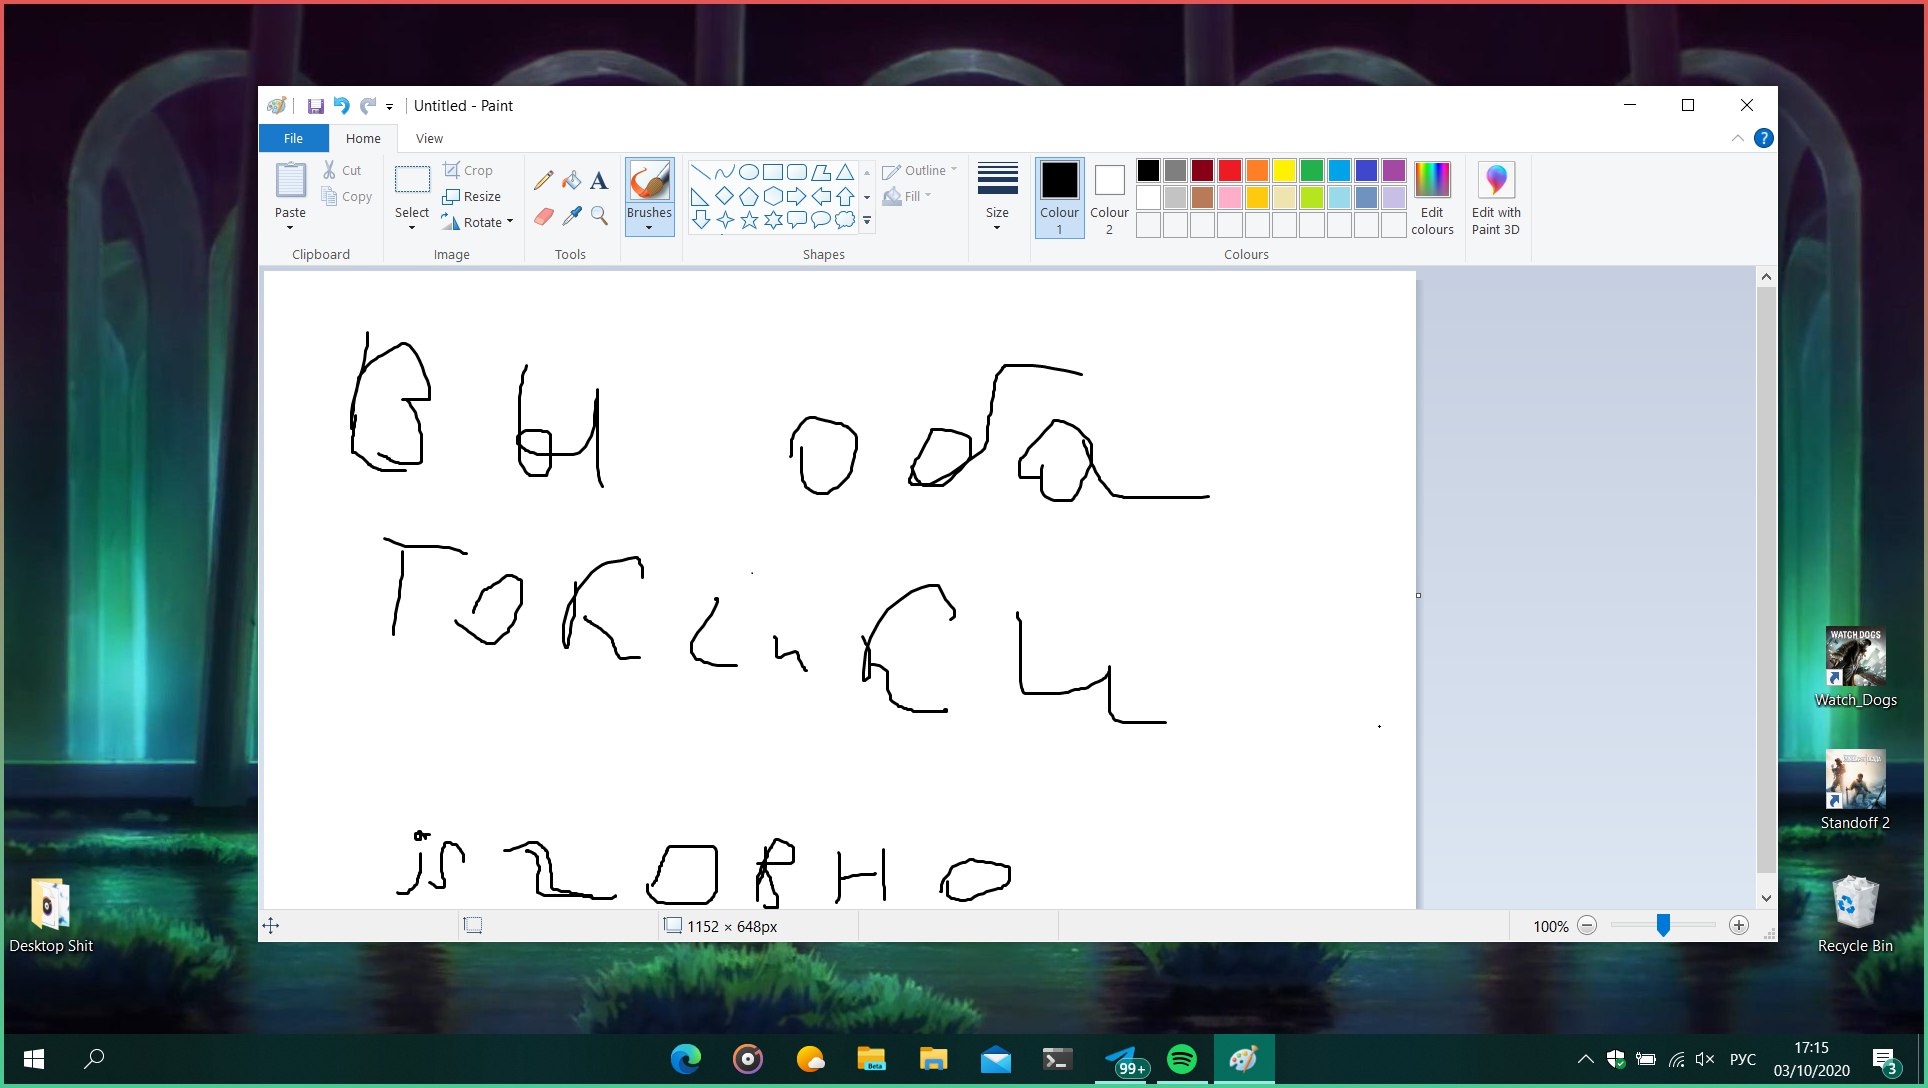Click the Redo arrow in title bar
Image resolution: width=1928 pixels, height=1088 pixels.
click(x=367, y=106)
